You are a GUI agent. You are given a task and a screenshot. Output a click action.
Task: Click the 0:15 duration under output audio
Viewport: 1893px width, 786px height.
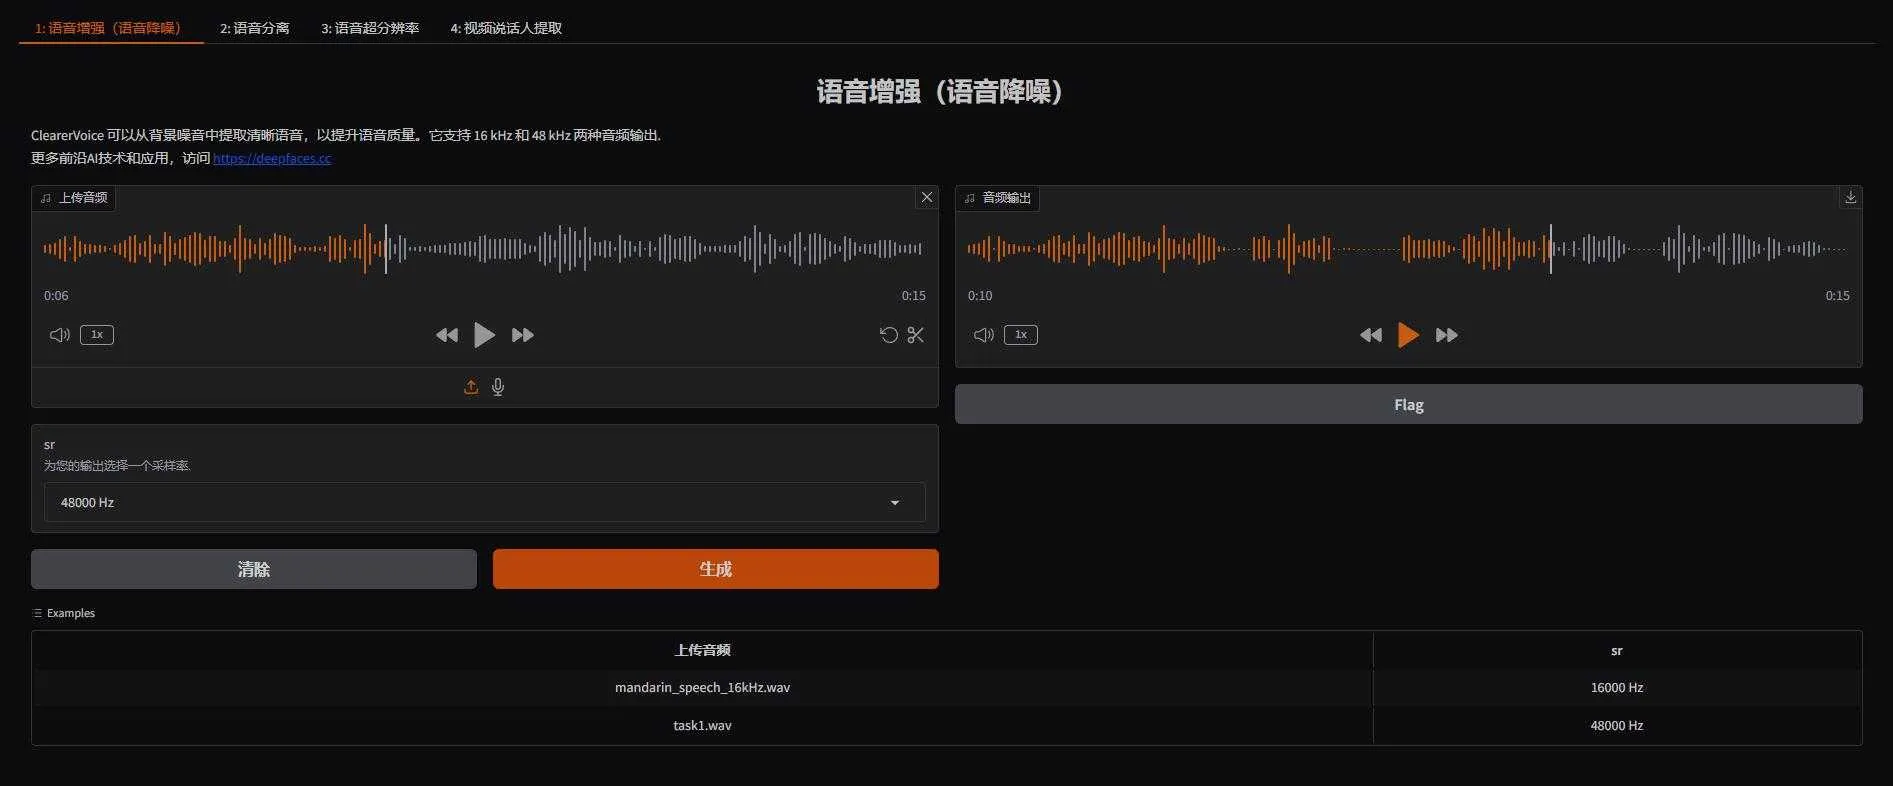(1837, 296)
